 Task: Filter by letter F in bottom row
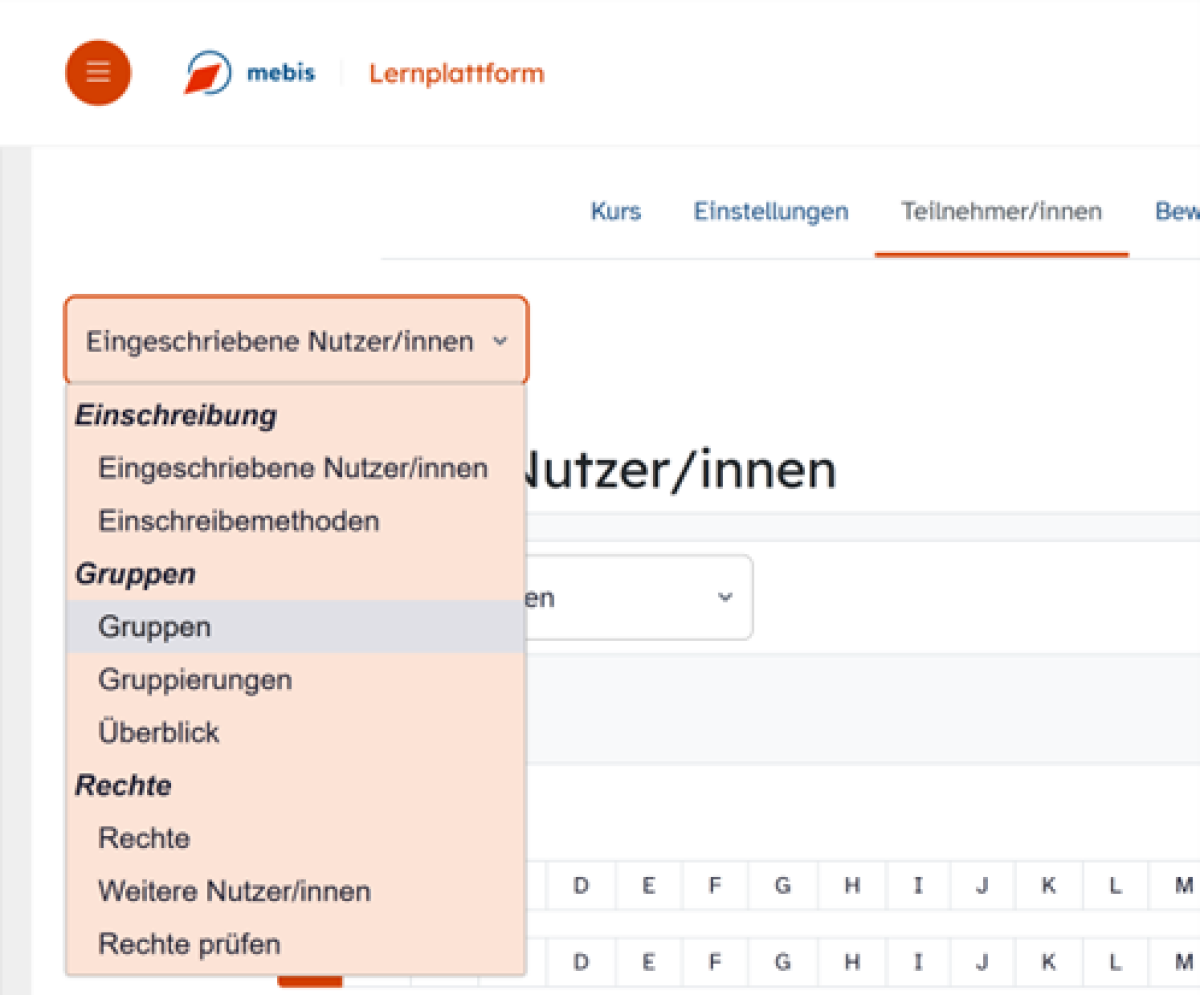pyautogui.click(x=715, y=962)
